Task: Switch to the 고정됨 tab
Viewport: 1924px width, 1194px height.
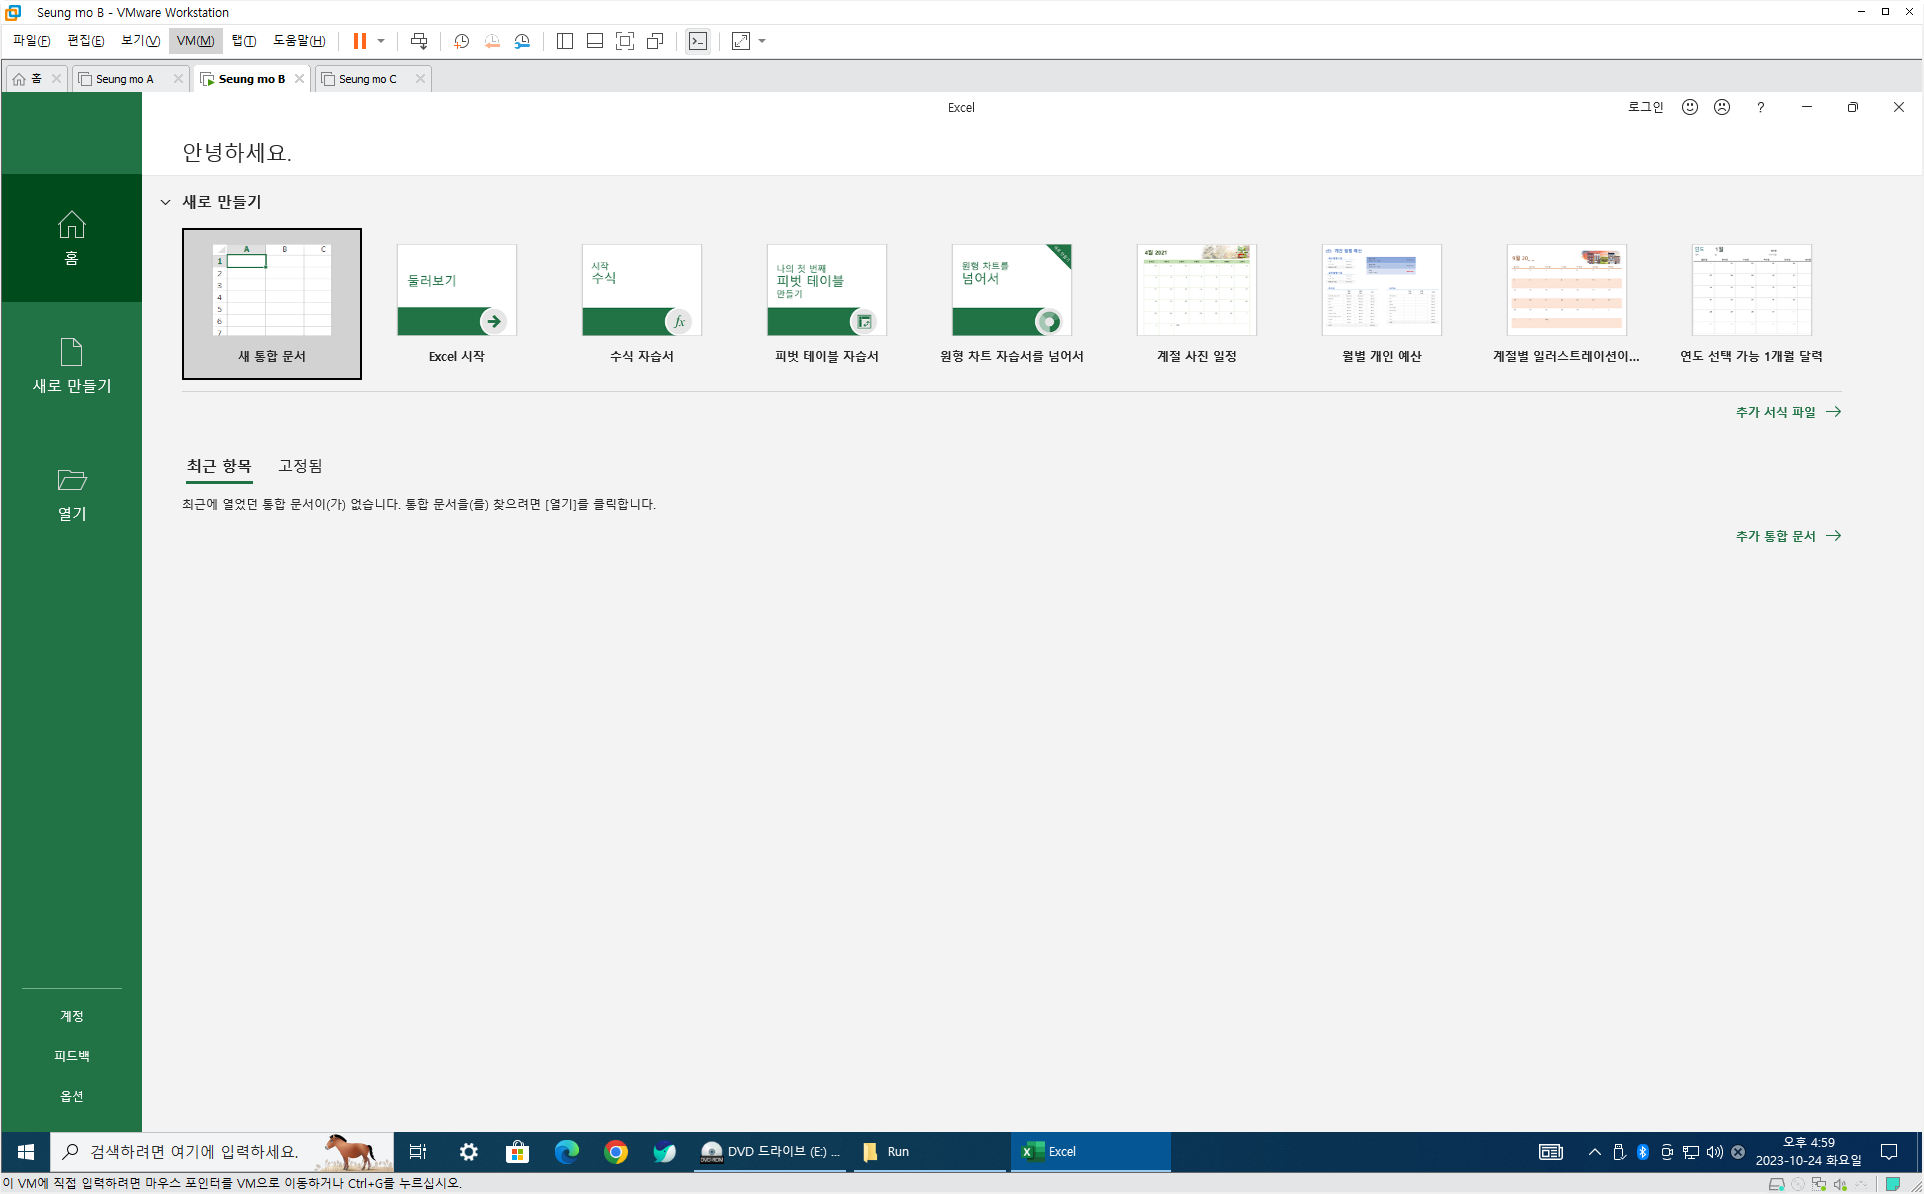Action: (300, 466)
